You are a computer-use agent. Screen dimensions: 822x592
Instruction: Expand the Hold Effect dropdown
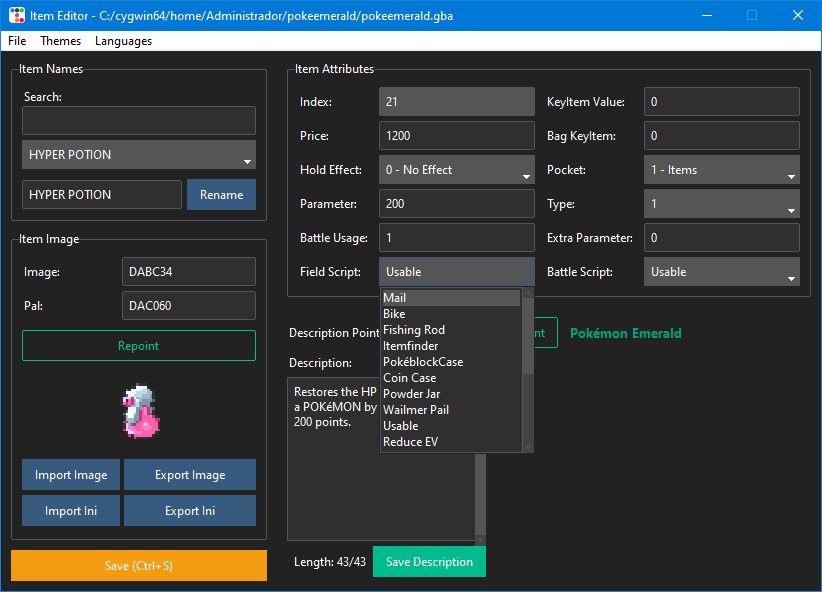click(x=457, y=170)
